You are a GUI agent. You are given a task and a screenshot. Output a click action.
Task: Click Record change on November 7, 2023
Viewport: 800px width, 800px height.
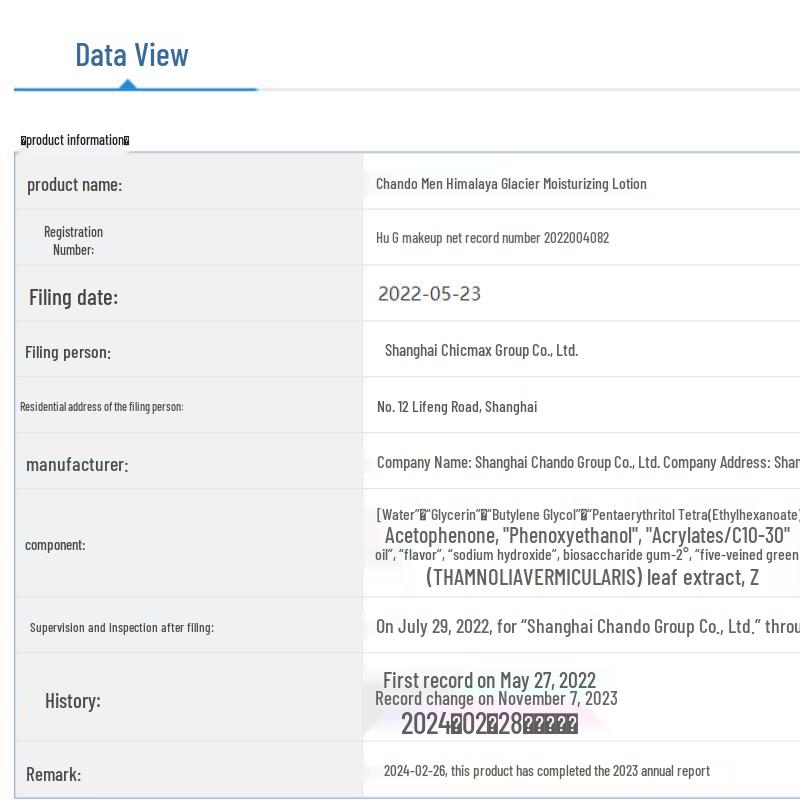click(x=496, y=699)
